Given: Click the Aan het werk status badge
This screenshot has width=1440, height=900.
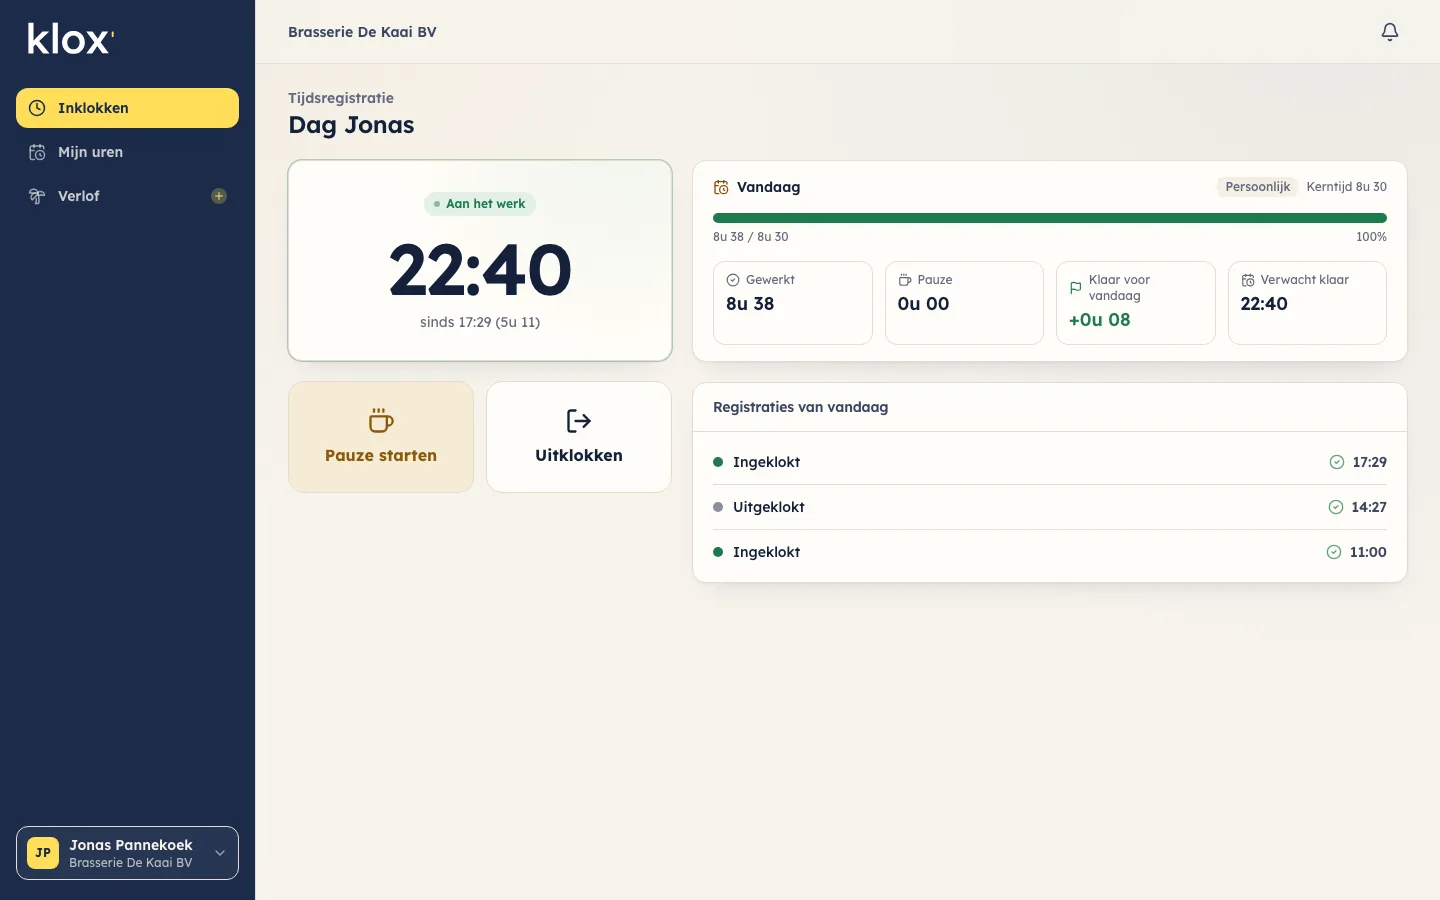Looking at the screenshot, I should click(480, 204).
